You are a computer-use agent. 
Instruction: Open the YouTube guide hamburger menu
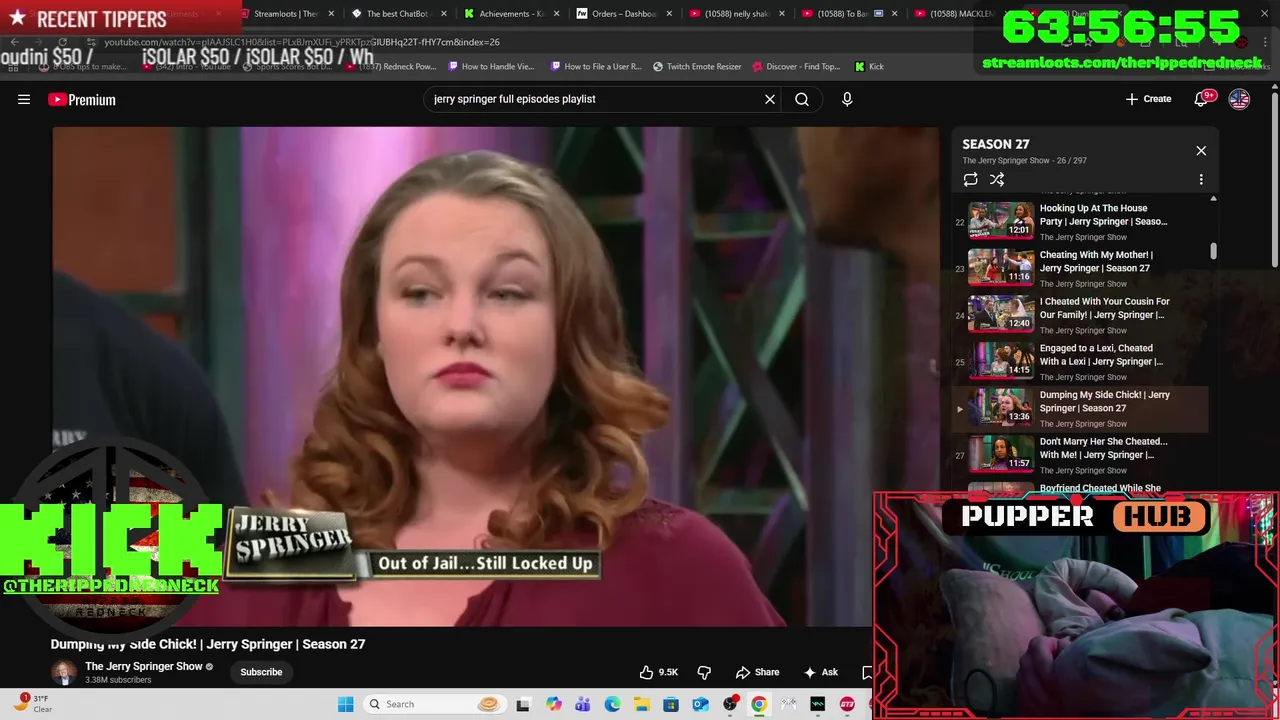[x=24, y=99]
